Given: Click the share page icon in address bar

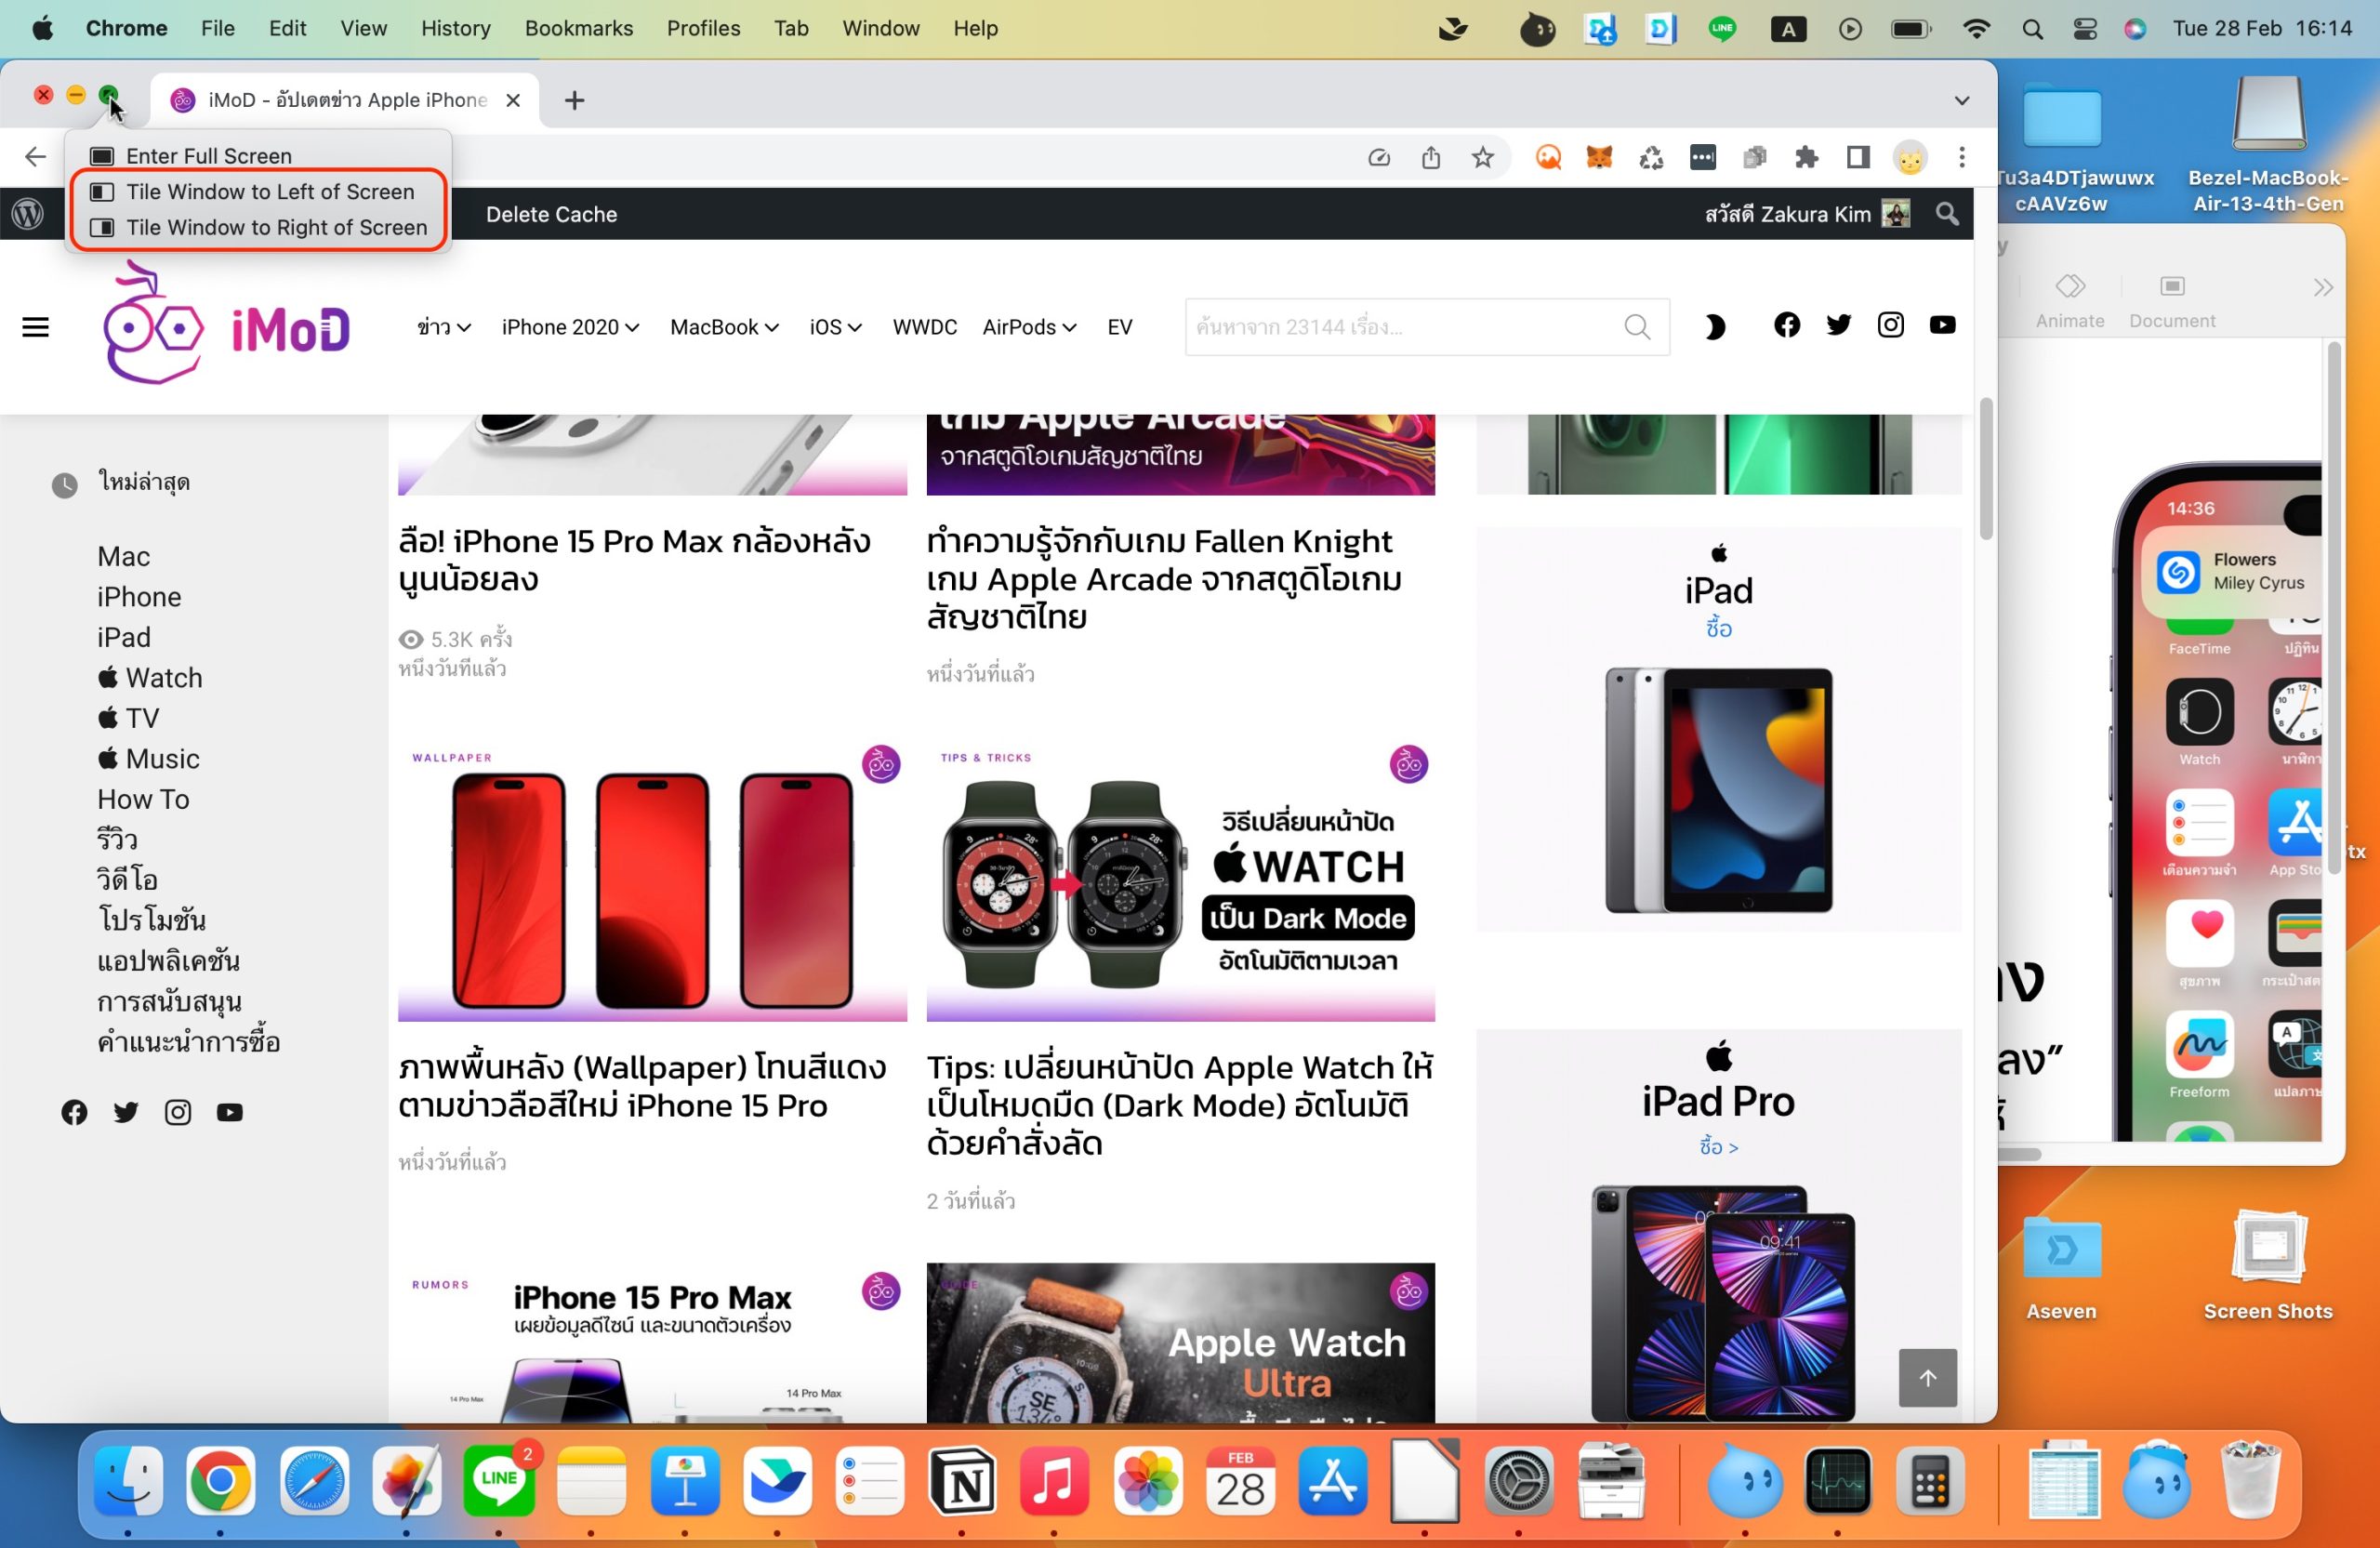Looking at the screenshot, I should (1431, 157).
